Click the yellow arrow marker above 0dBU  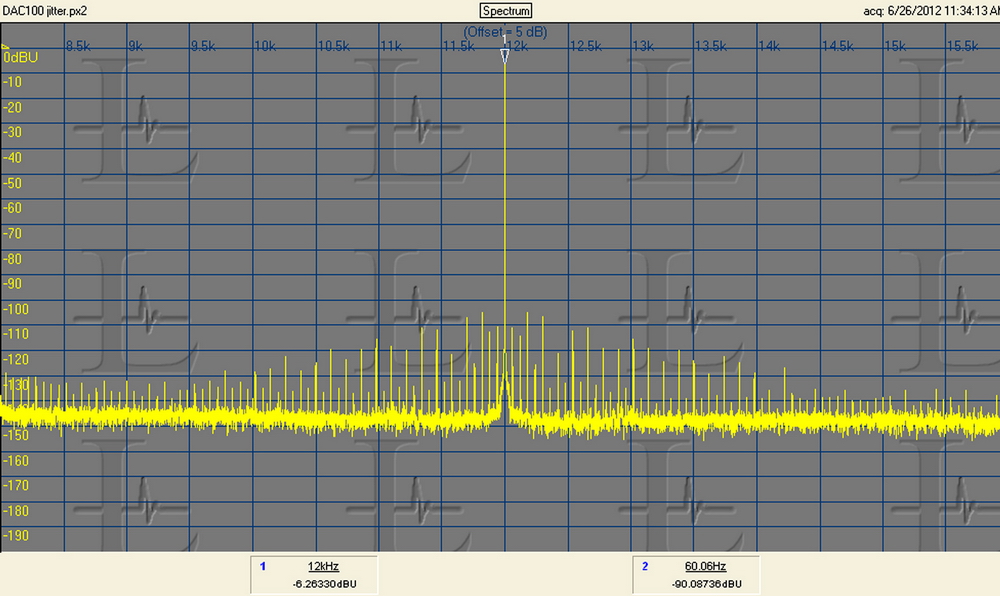pos(5,46)
